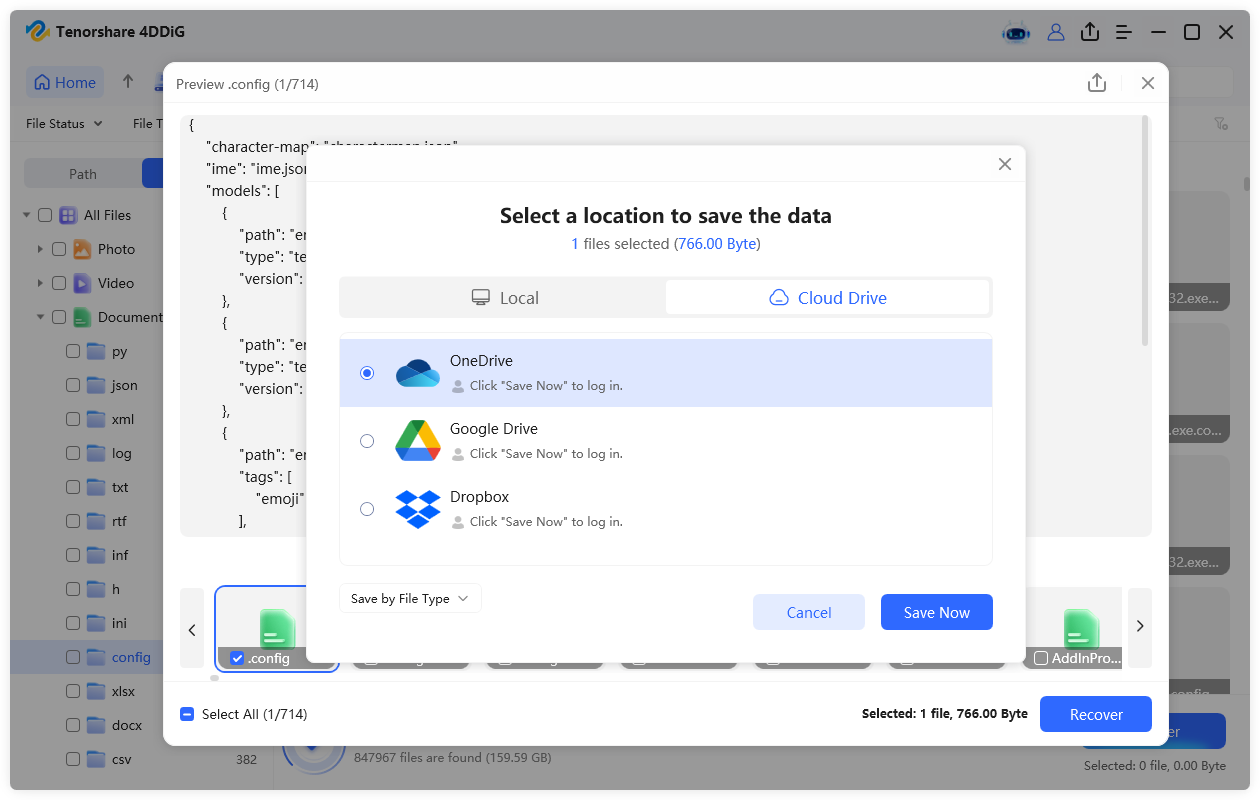Open the xlsx folder icon
The image size is (1260, 800).
(96, 691)
